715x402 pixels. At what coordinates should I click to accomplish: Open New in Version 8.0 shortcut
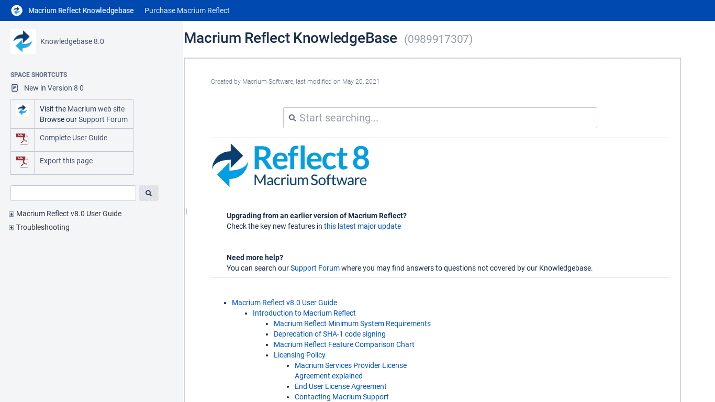tap(54, 88)
